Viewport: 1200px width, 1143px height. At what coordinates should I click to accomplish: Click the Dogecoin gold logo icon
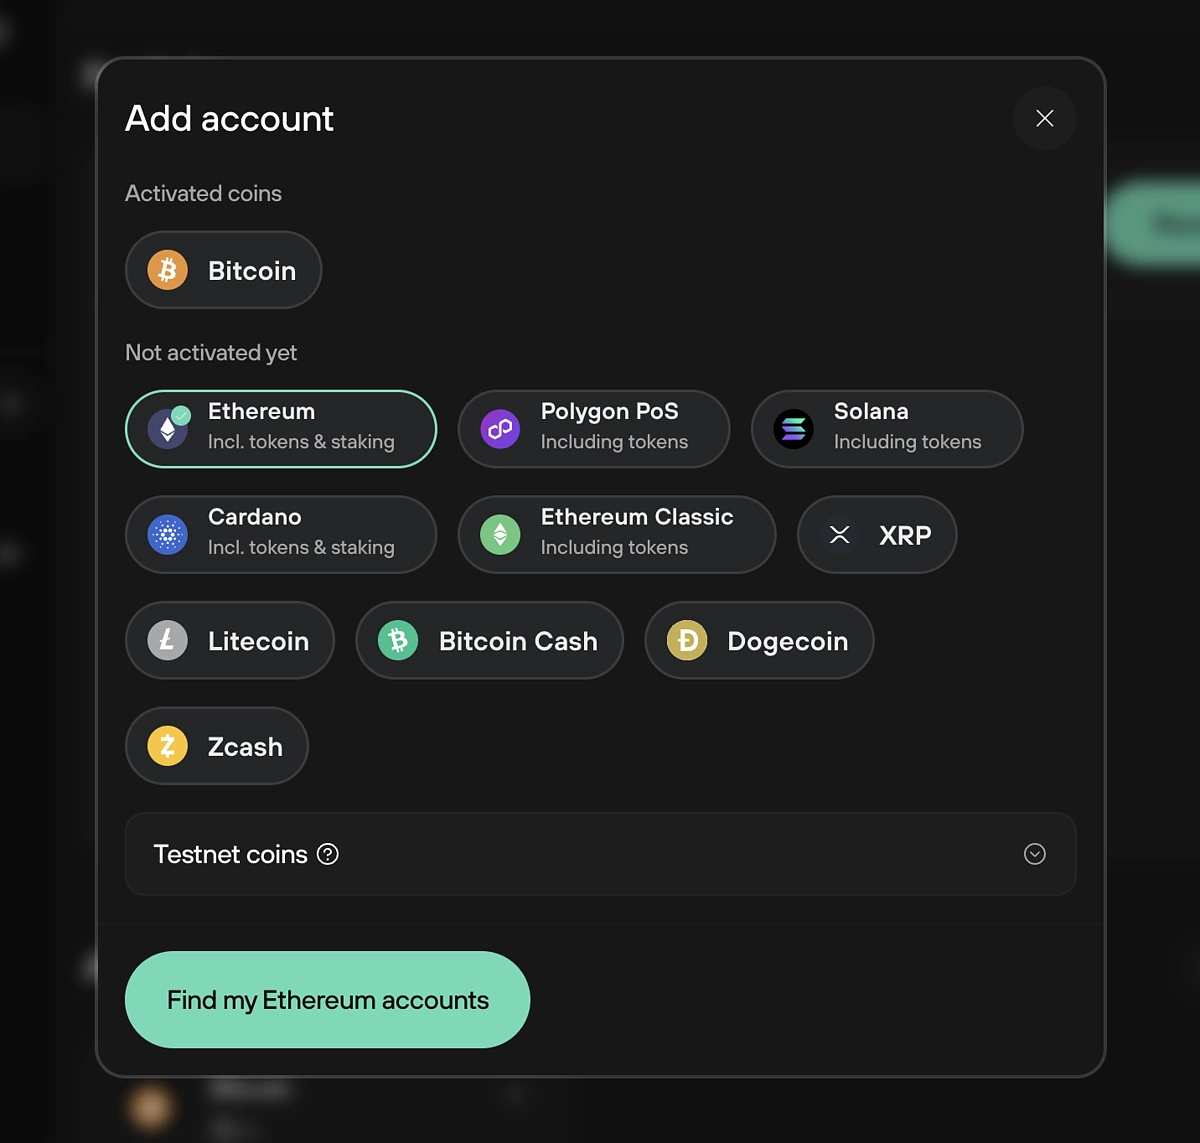(688, 640)
